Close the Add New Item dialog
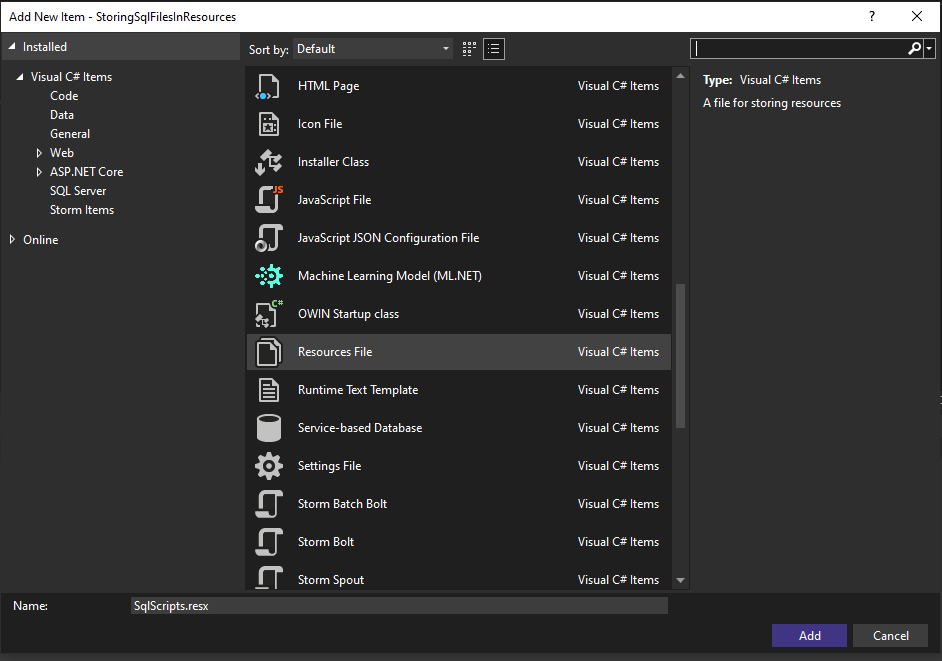Screen dimensions: 942x661 (917, 16)
